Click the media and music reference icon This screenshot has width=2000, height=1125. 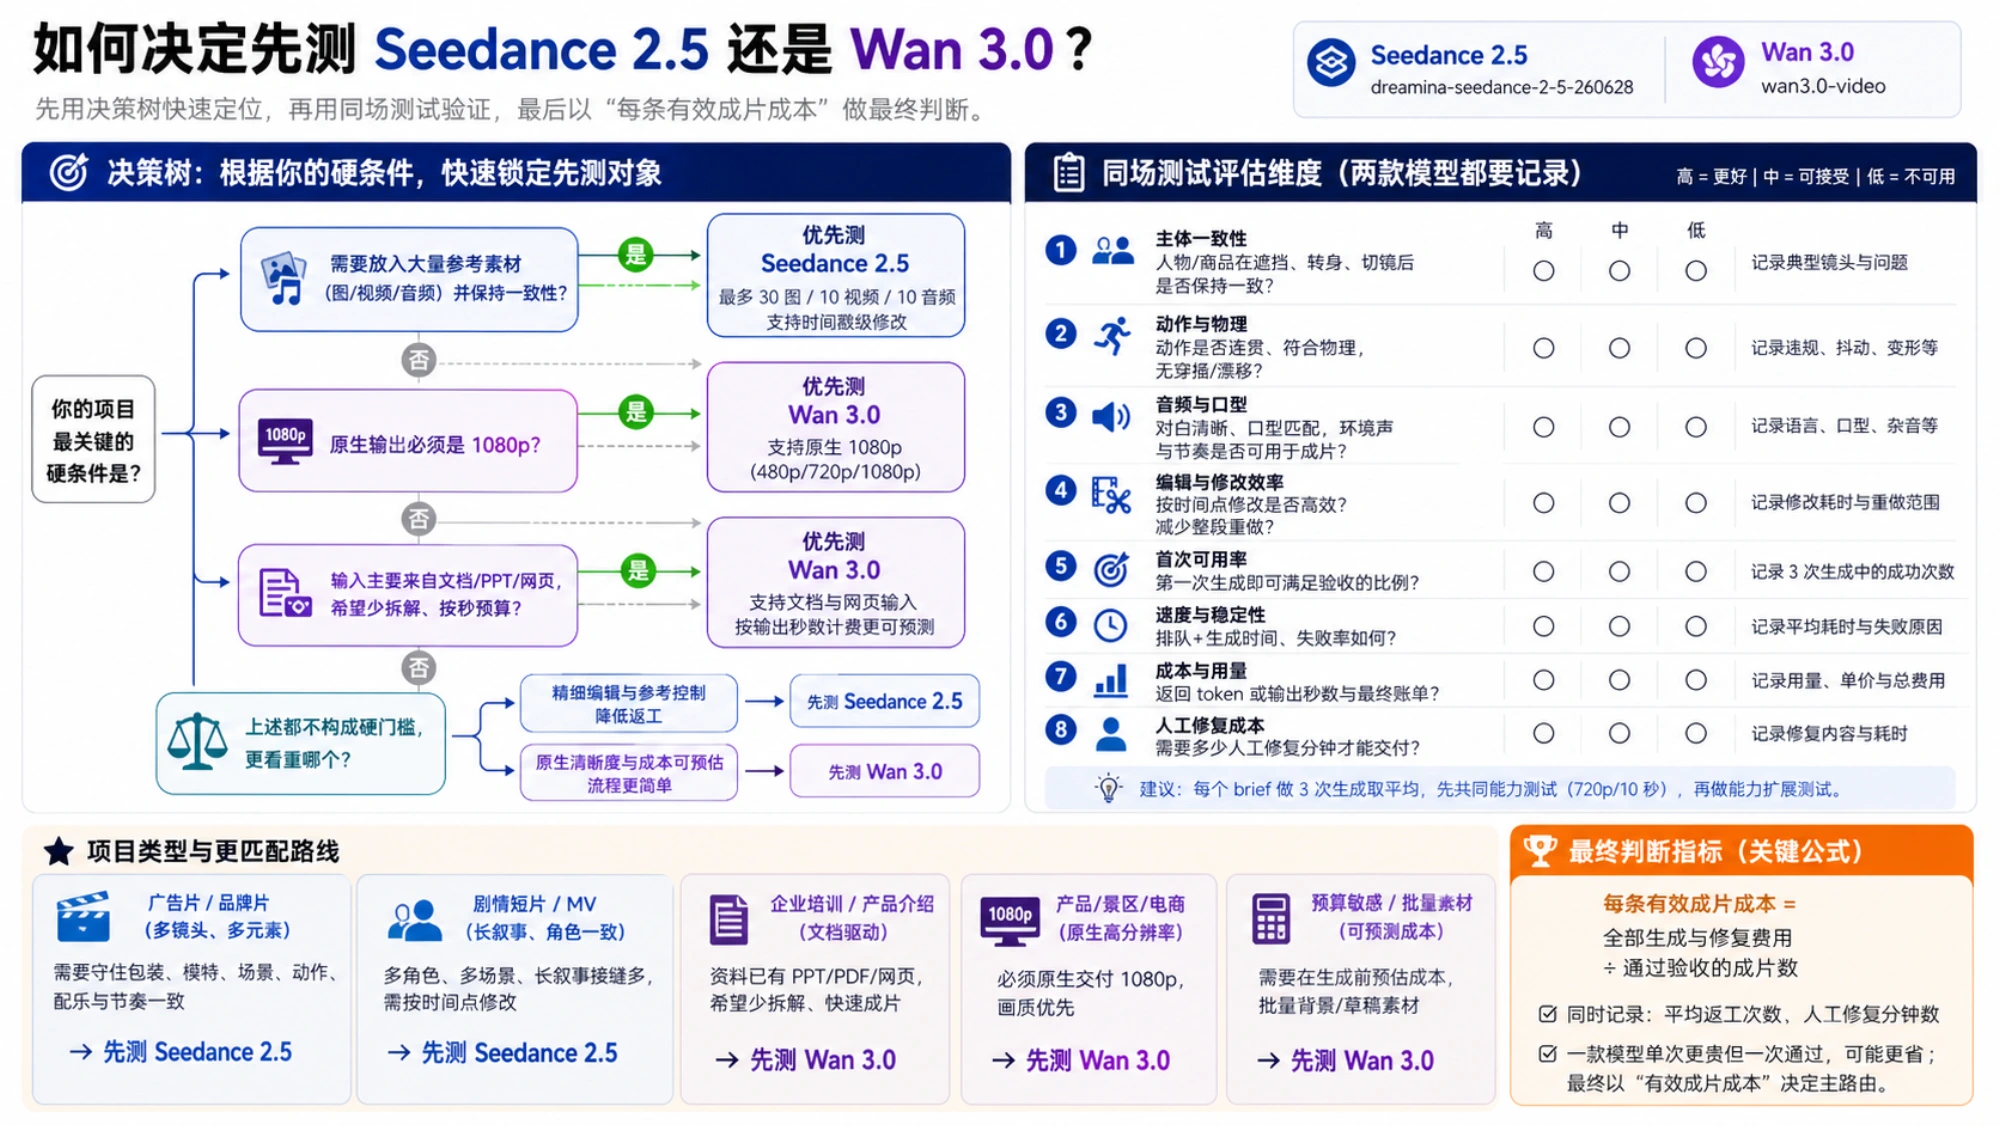pos(283,278)
